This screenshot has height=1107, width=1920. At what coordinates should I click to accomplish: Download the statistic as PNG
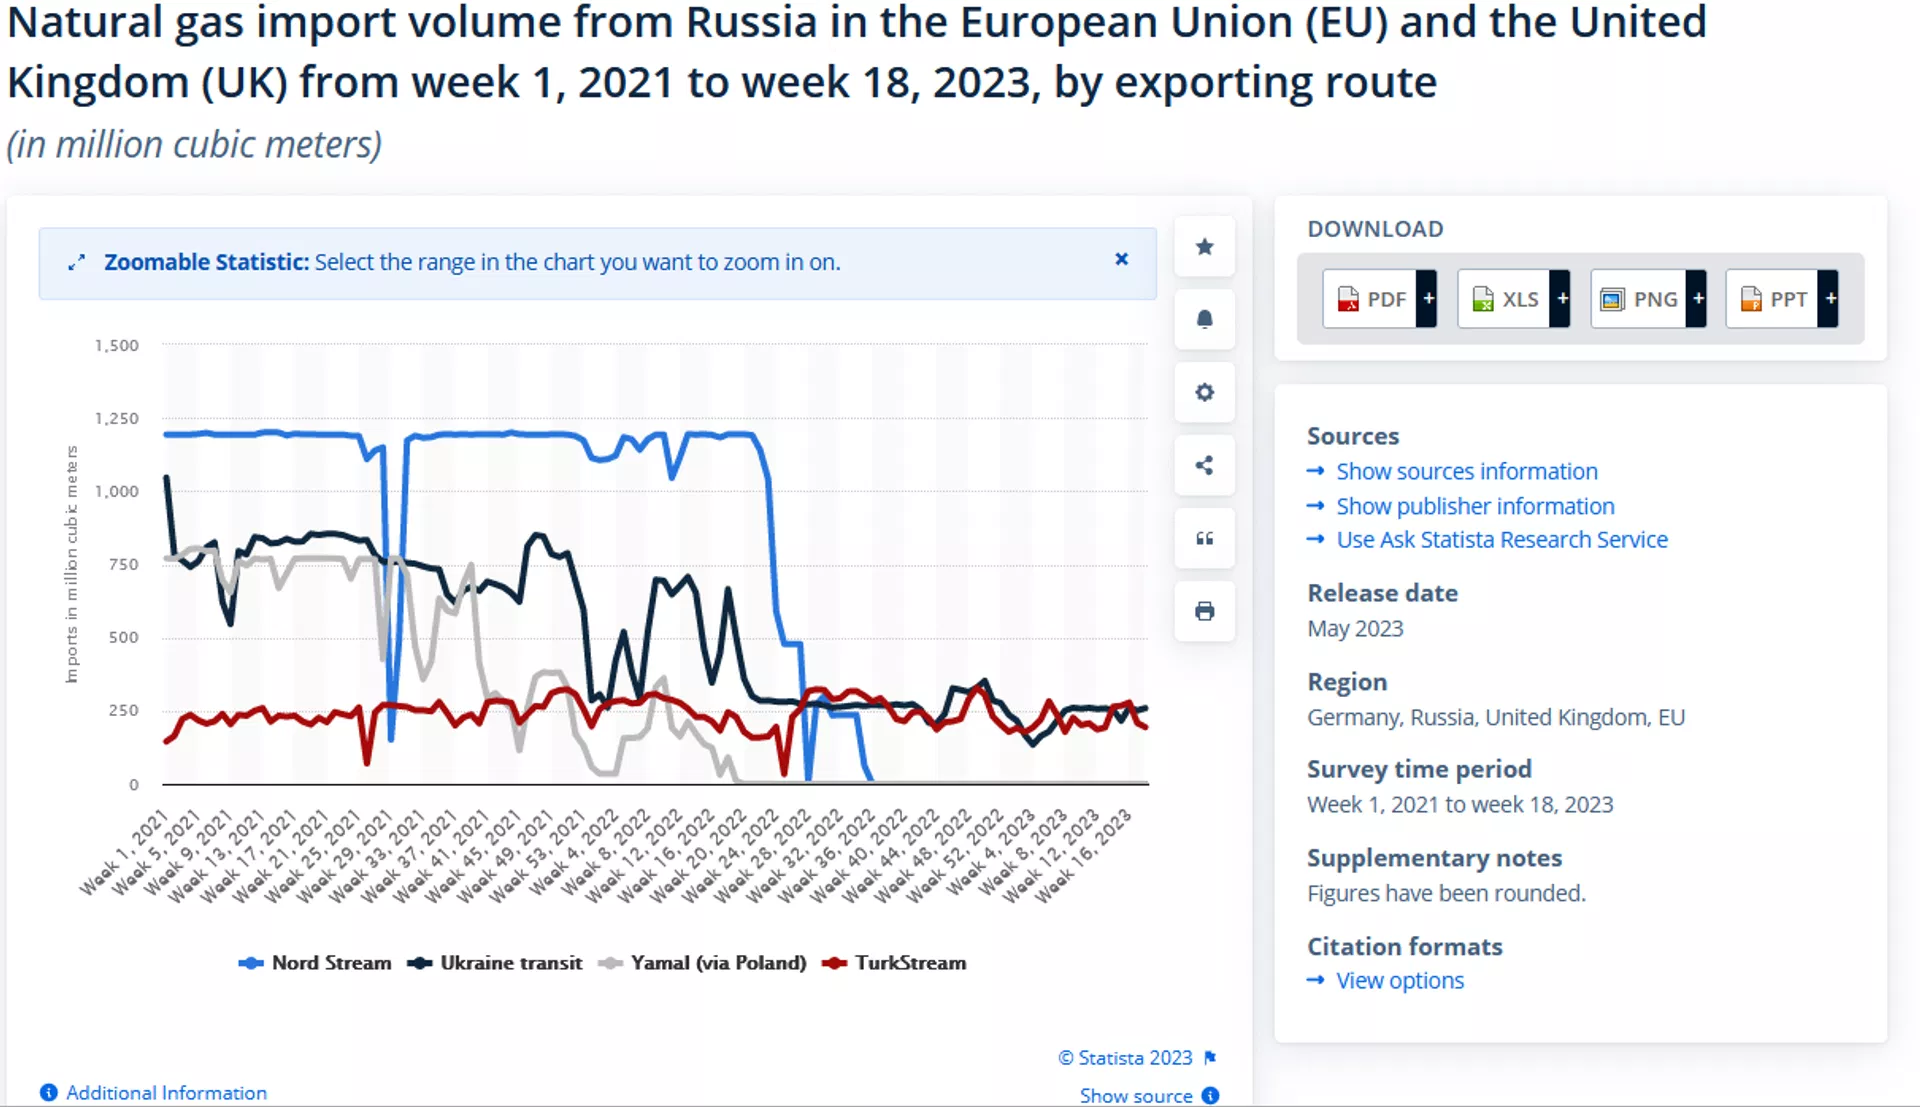(1638, 299)
